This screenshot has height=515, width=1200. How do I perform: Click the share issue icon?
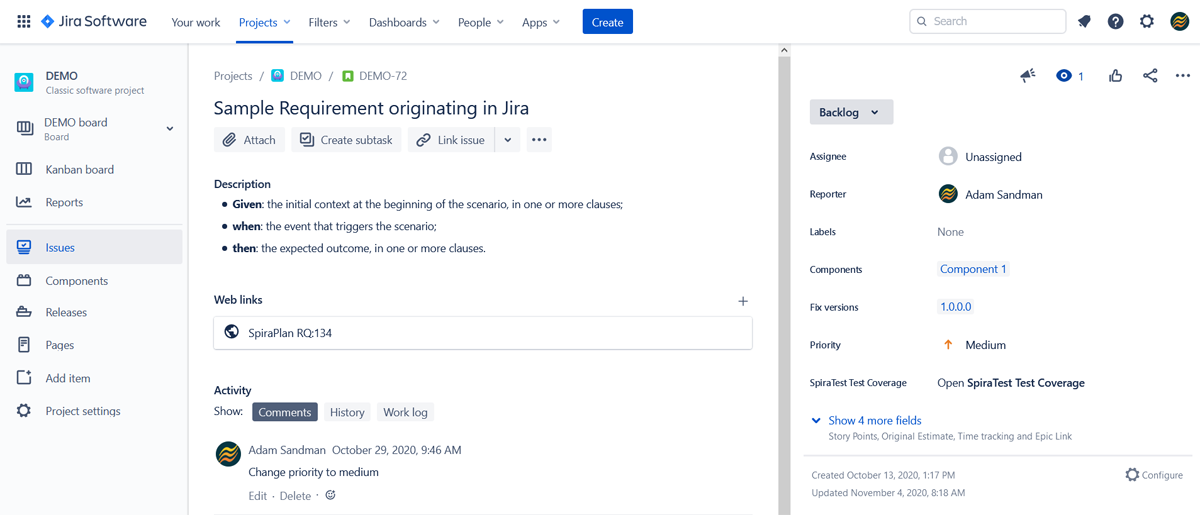(x=1150, y=76)
